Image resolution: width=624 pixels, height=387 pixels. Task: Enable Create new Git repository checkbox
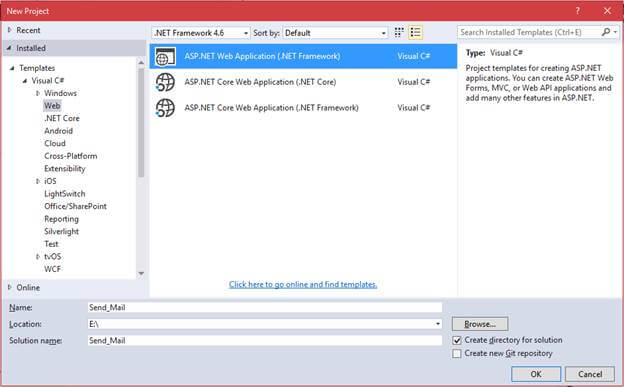pyautogui.click(x=457, y=354)
